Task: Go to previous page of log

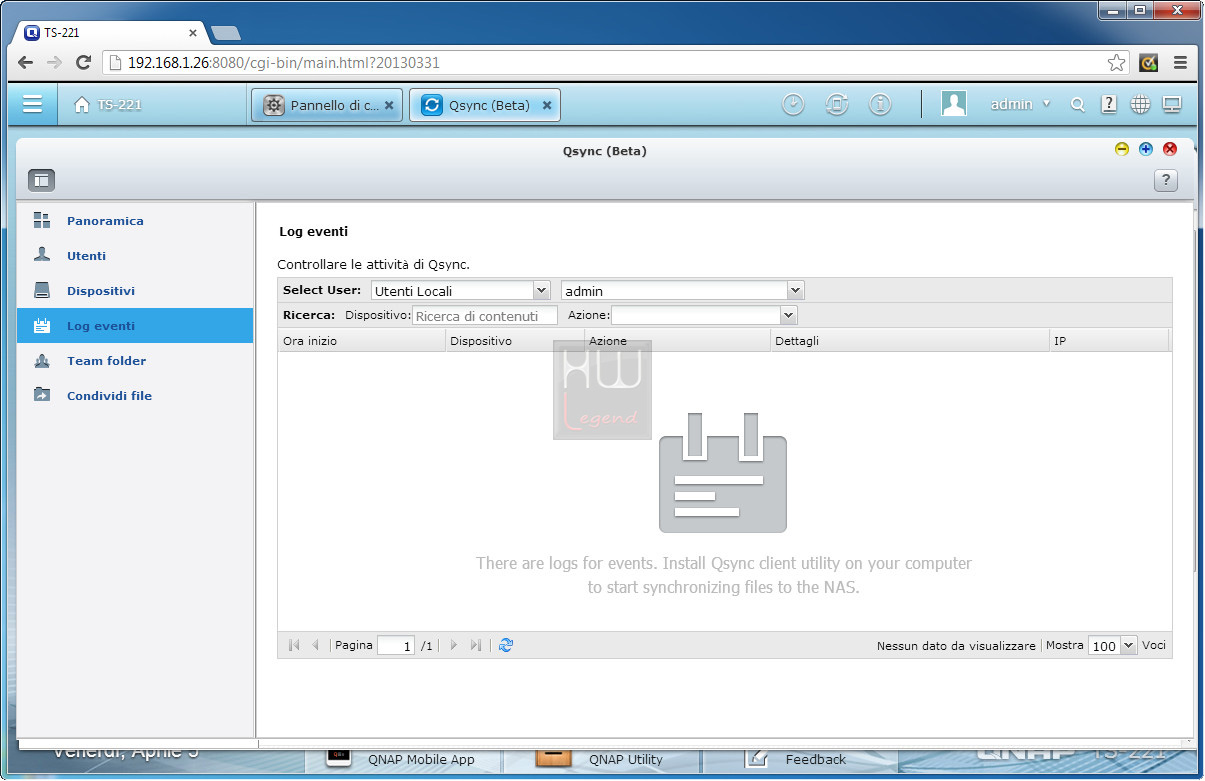Action: pos(316,646)
